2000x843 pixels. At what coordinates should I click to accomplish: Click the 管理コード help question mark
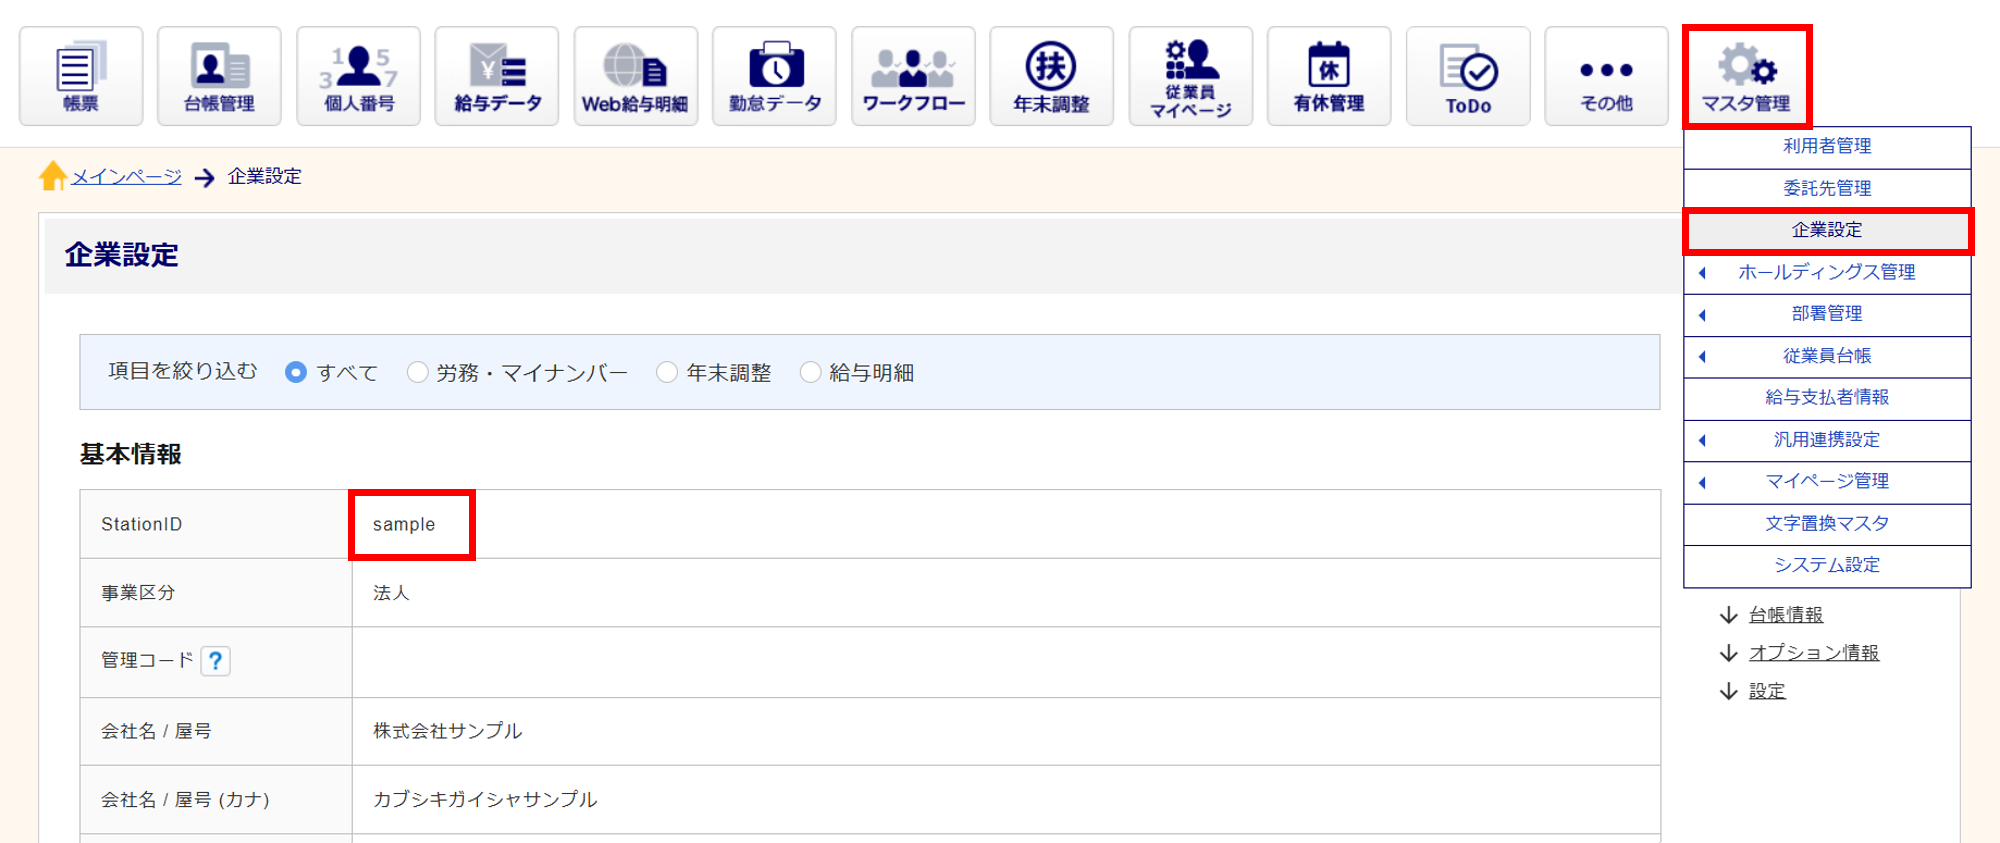tap(215, 661)
